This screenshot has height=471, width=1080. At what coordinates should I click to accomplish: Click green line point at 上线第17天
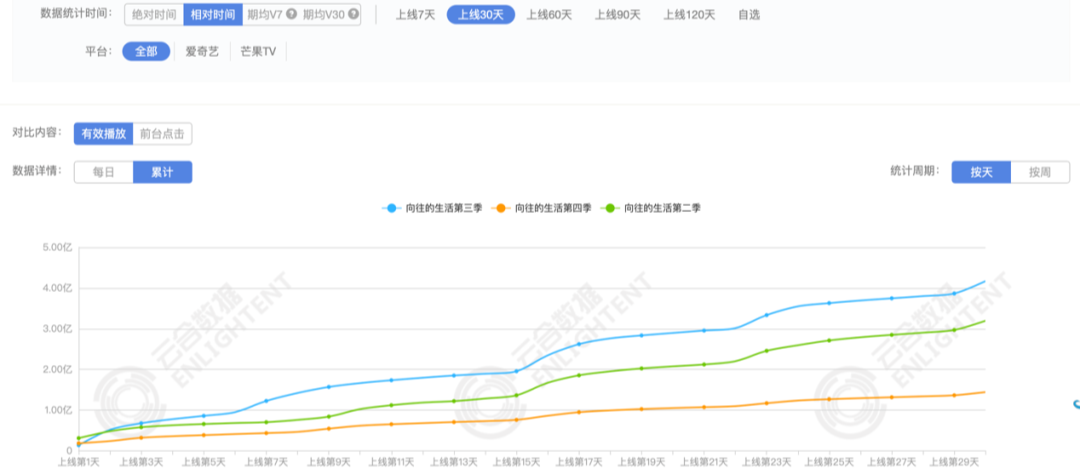tap(579, 375)
